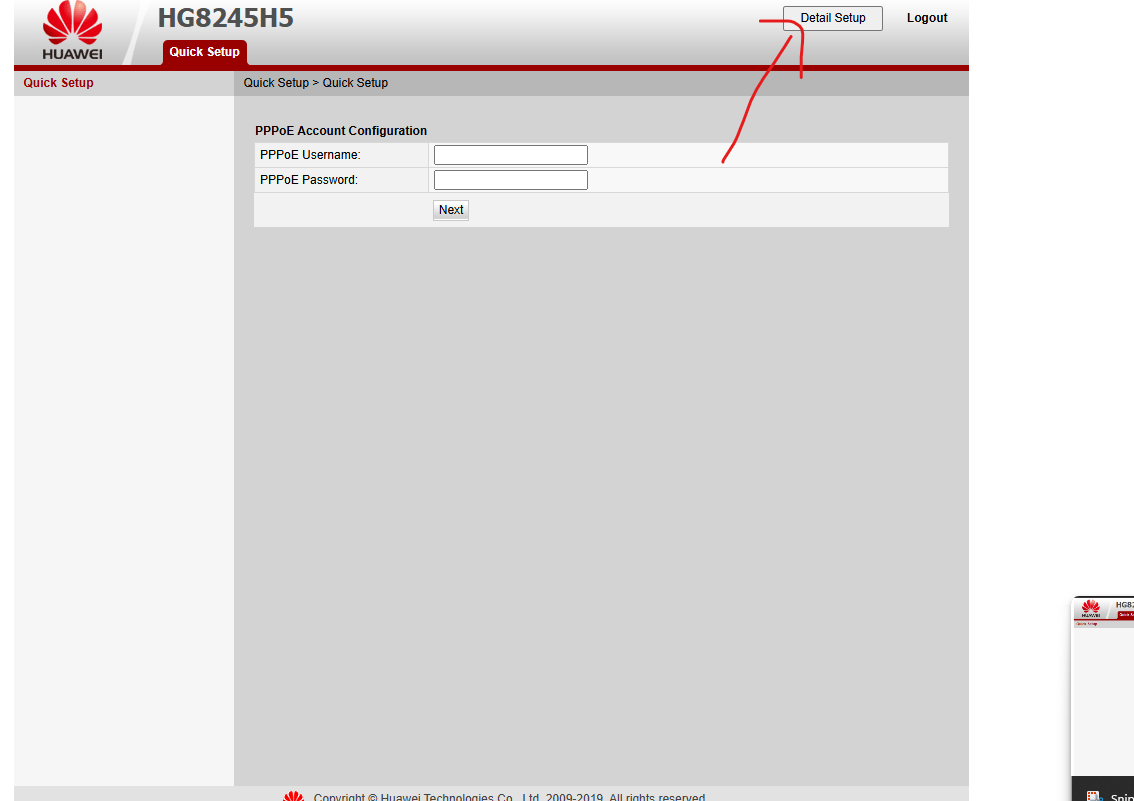Log out using the Logout link
Screen dimensions: 1134x801
tap(926, 18)
